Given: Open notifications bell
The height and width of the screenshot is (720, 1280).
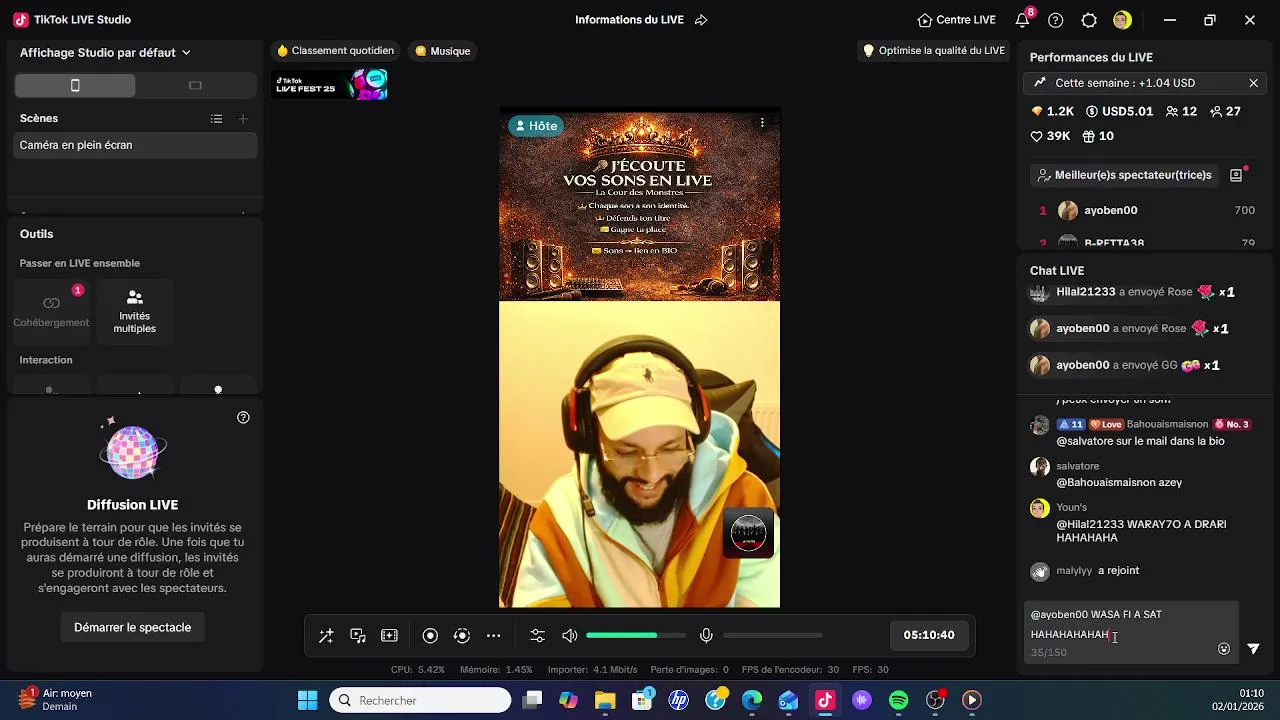Looking at the screenshot, I should pyautogui.click(x=1022, y=20).
